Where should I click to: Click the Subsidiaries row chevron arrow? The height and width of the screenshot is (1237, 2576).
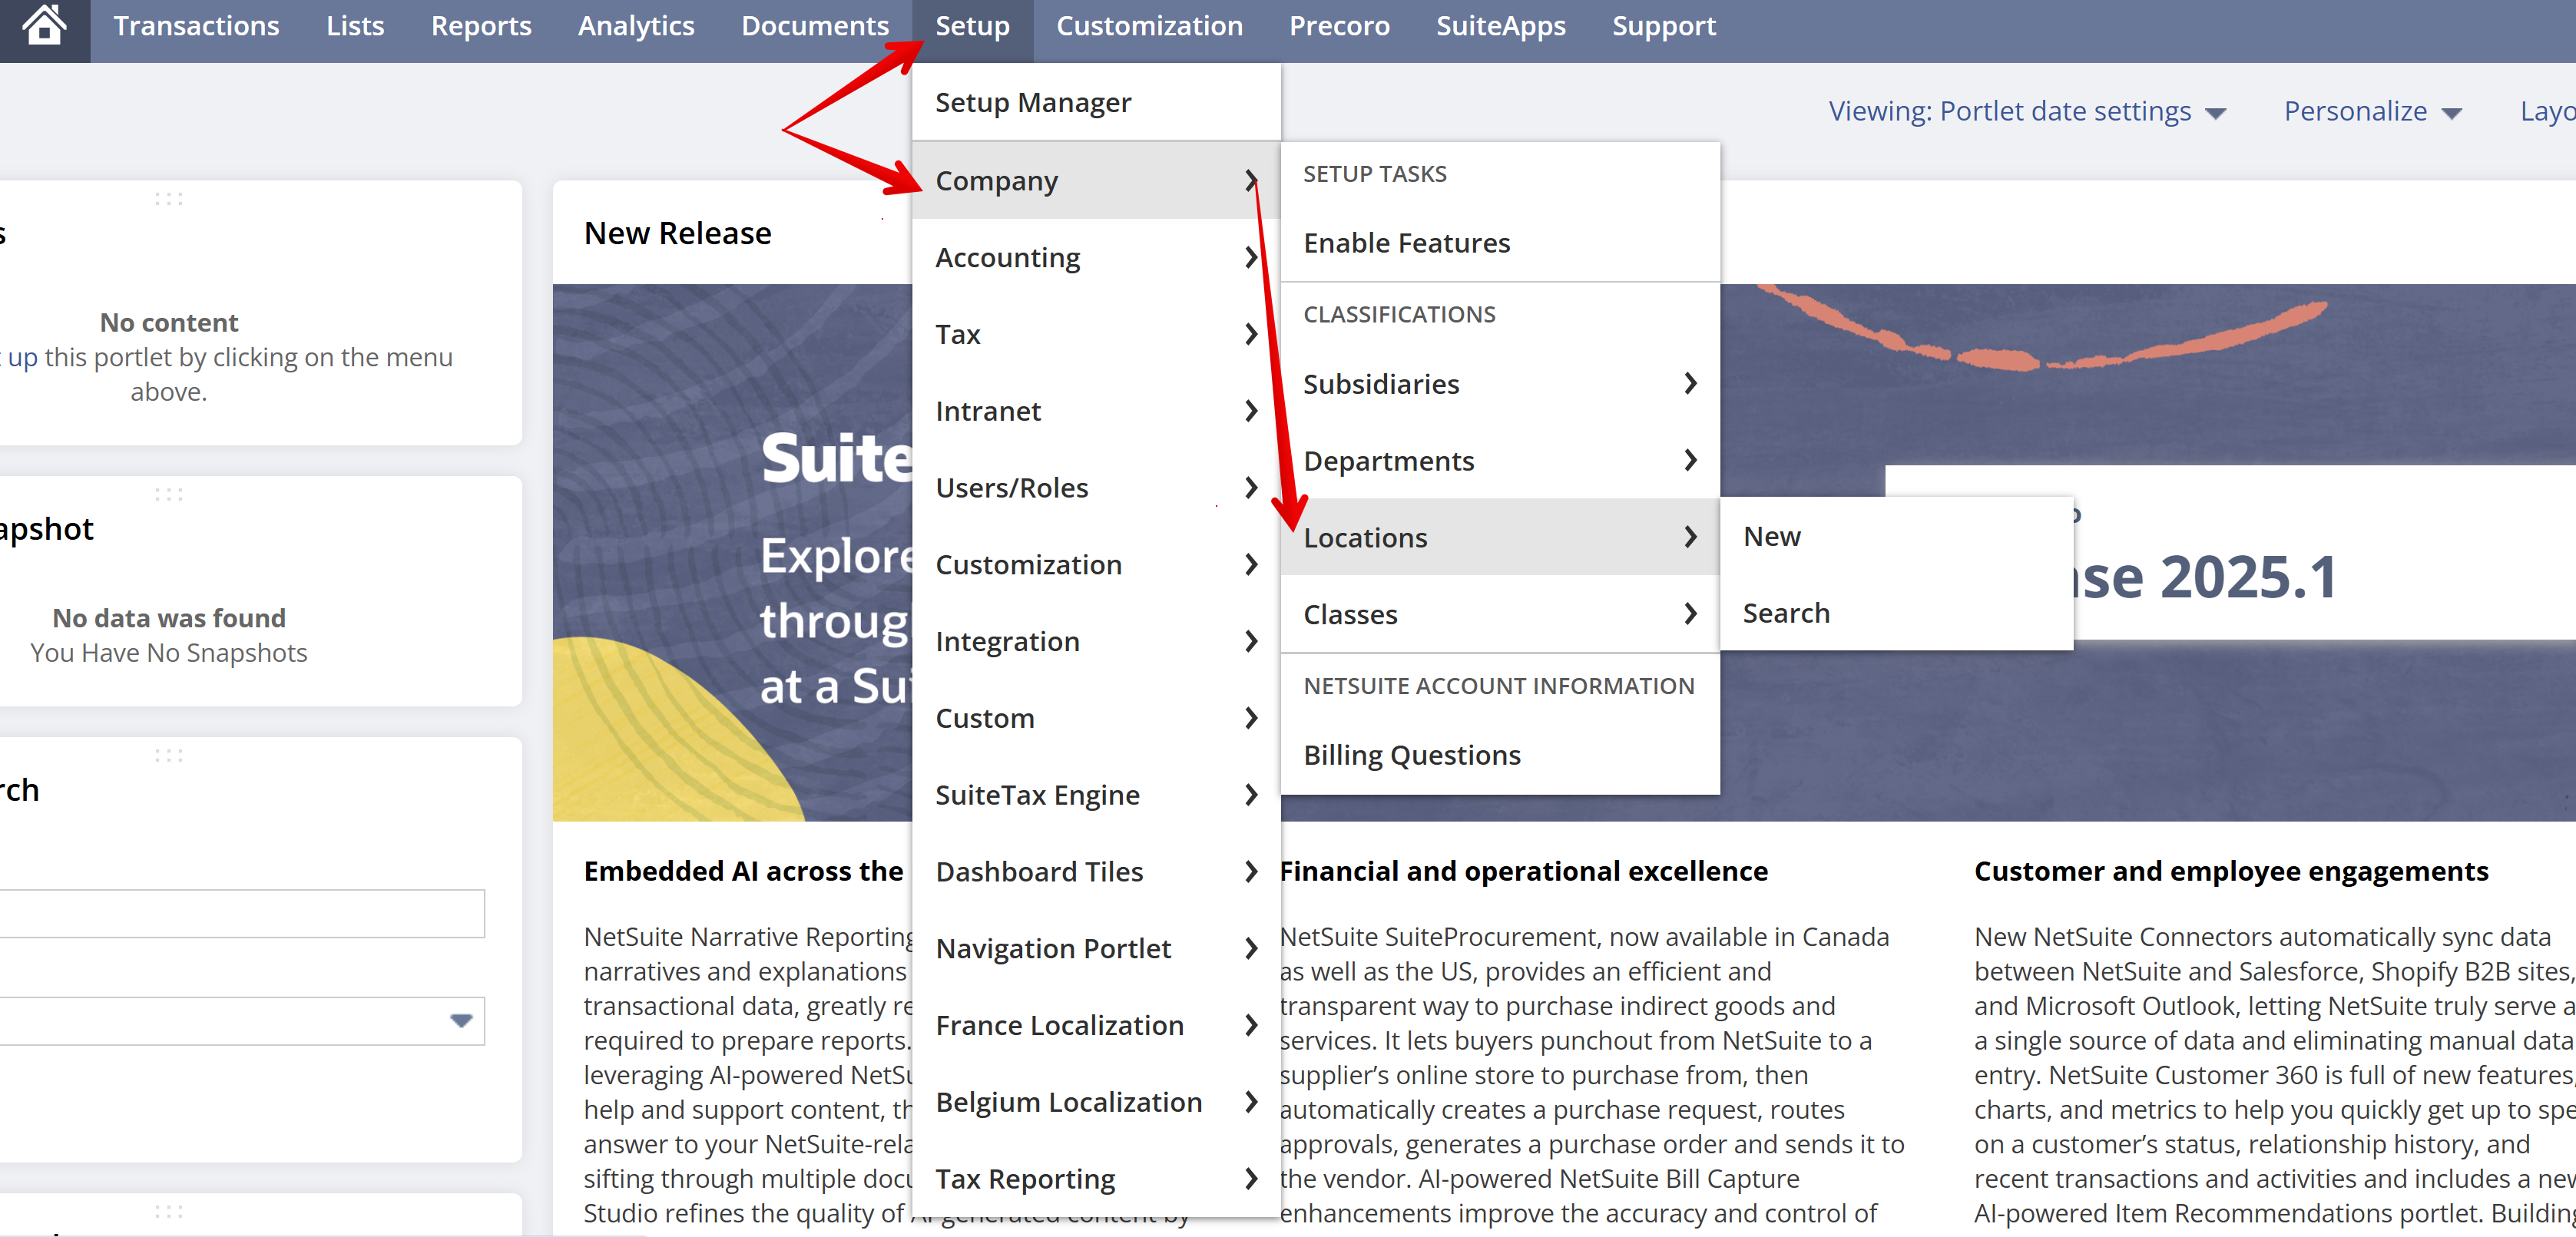pyautogui.click(x=1690, y=384)
